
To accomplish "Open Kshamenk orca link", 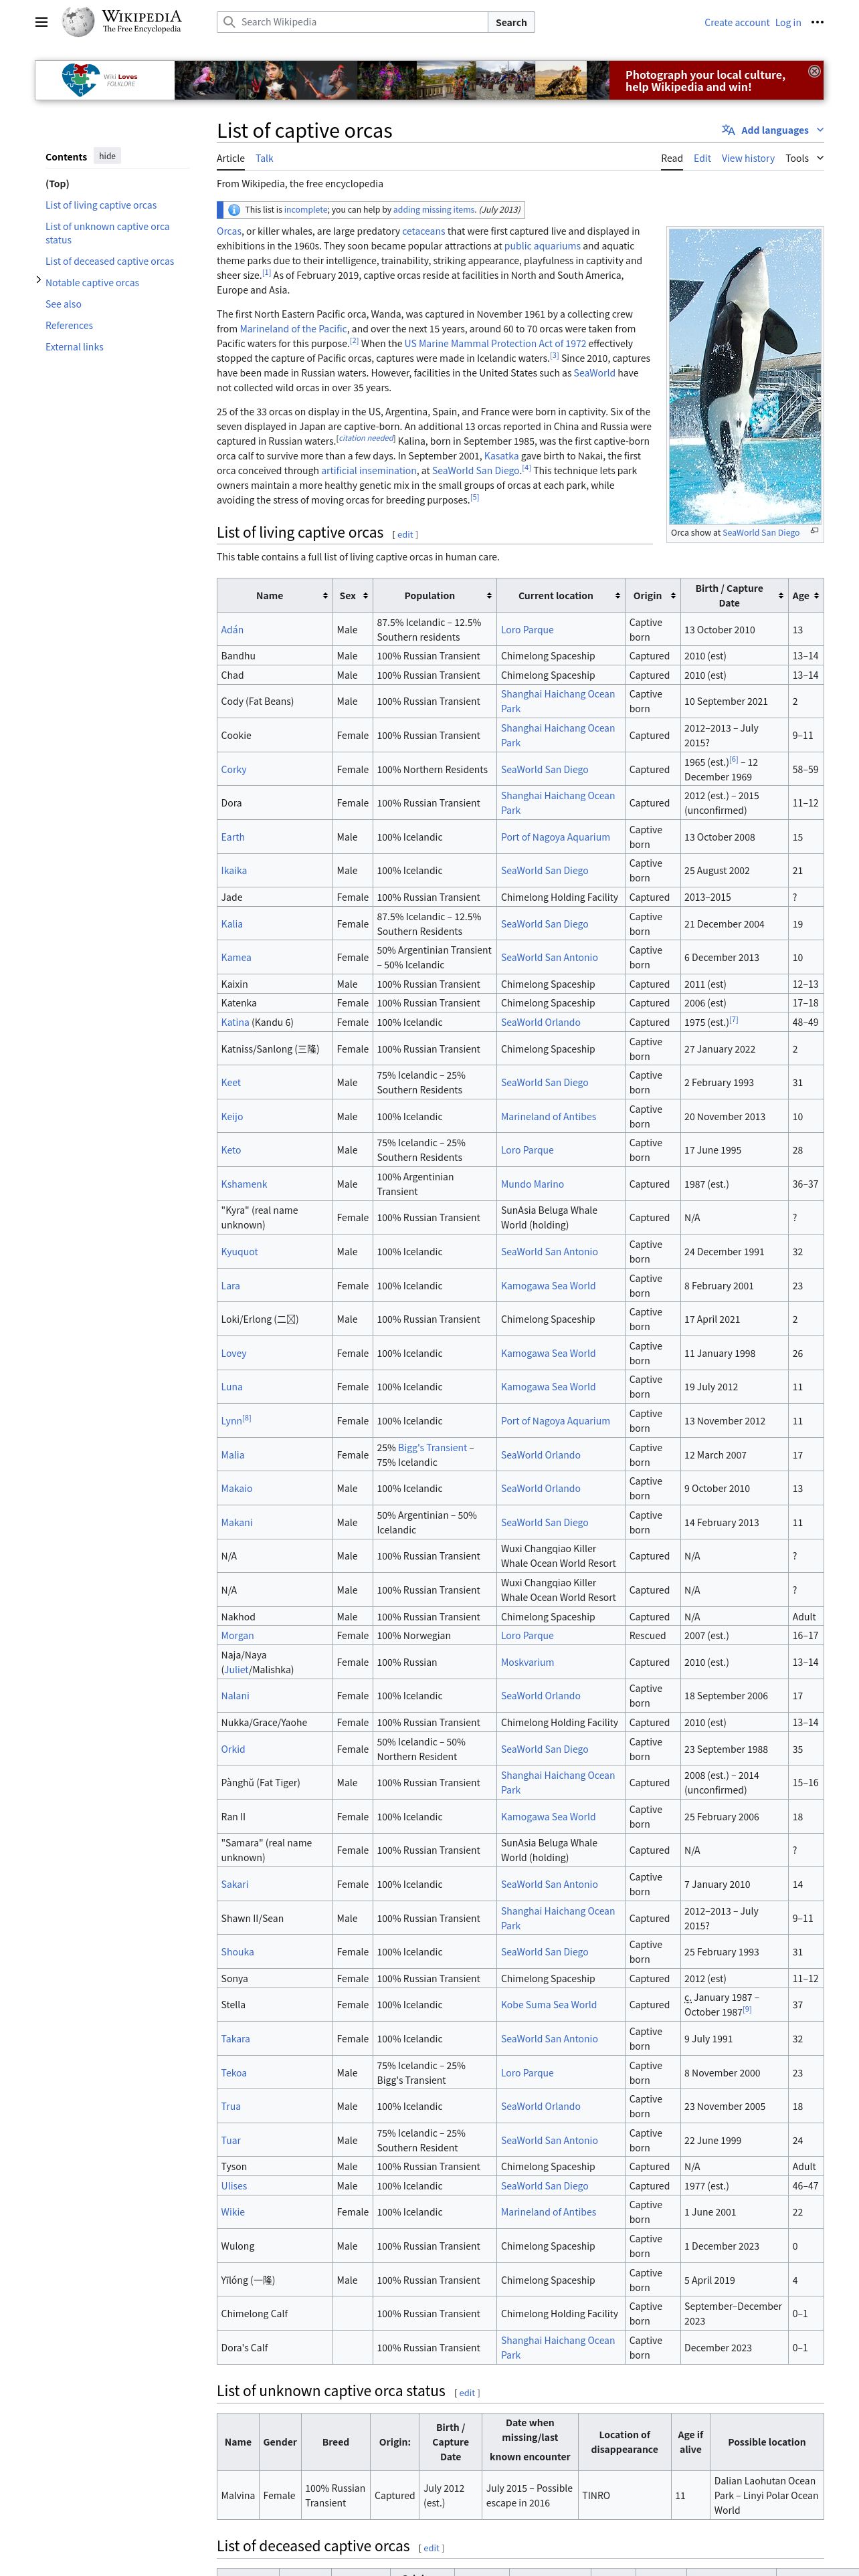I will [x=244, y=1184].
